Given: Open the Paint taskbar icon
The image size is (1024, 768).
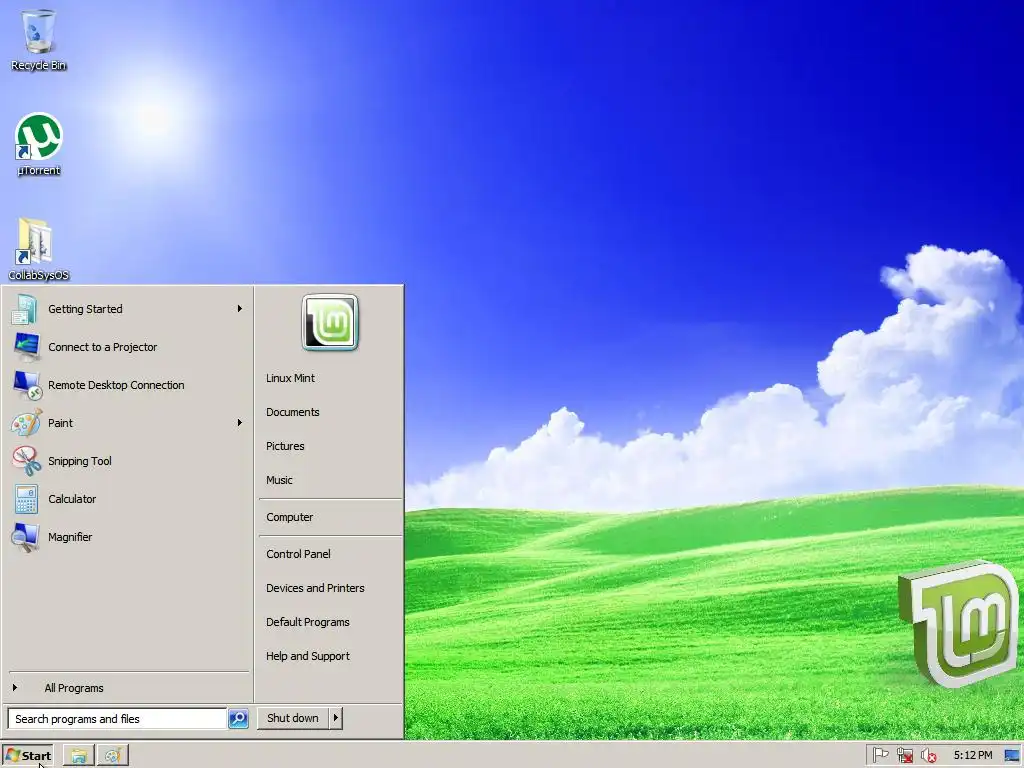Looking at the screenshot, I should (113, 756).
